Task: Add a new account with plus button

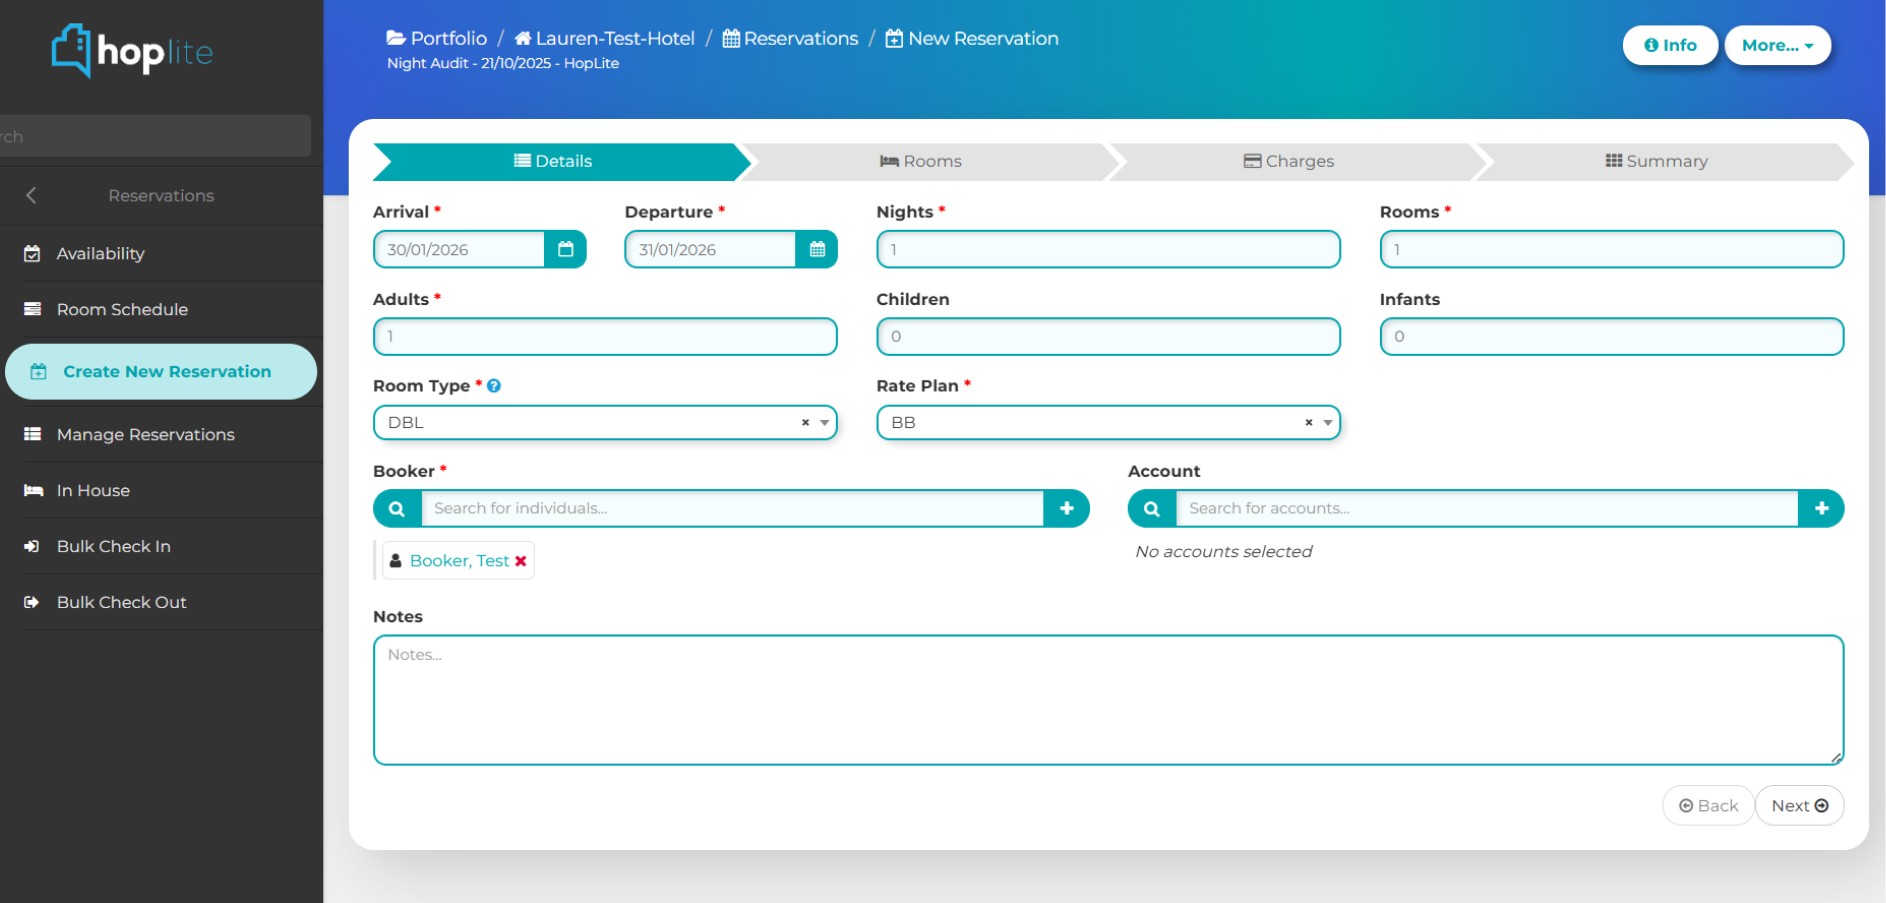Action: [1821, 509]
